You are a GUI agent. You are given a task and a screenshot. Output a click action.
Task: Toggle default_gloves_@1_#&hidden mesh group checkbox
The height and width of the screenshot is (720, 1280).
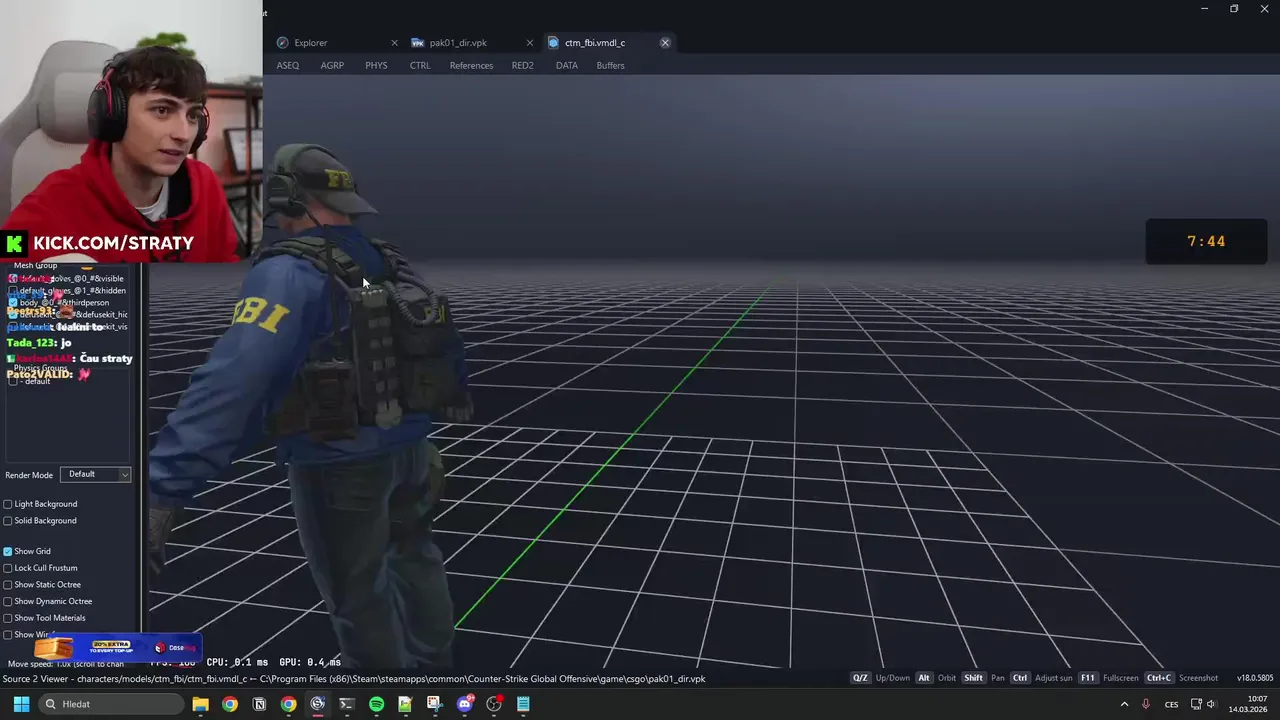point(13,291)
